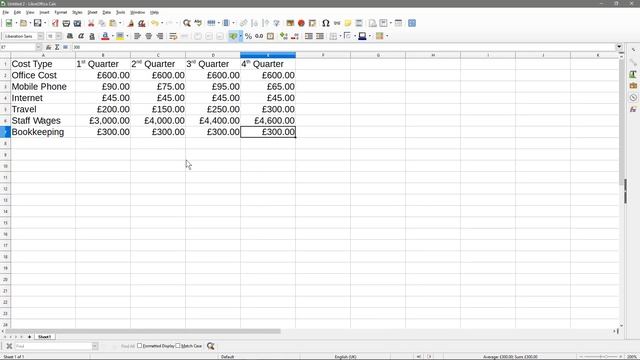Open Find & Replace from find toolbar
Viewport: 640px width, 360px height.
tap(211, 346)
